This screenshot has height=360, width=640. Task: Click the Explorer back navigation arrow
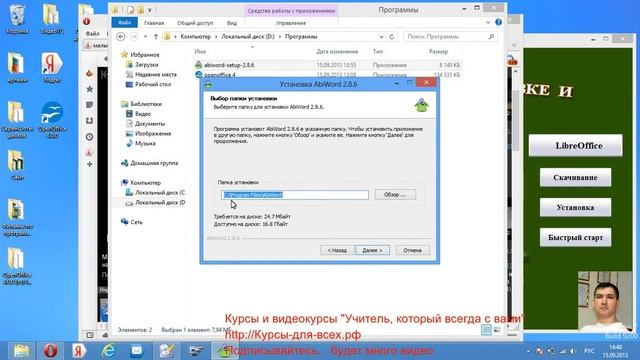[x=121, y=37]
